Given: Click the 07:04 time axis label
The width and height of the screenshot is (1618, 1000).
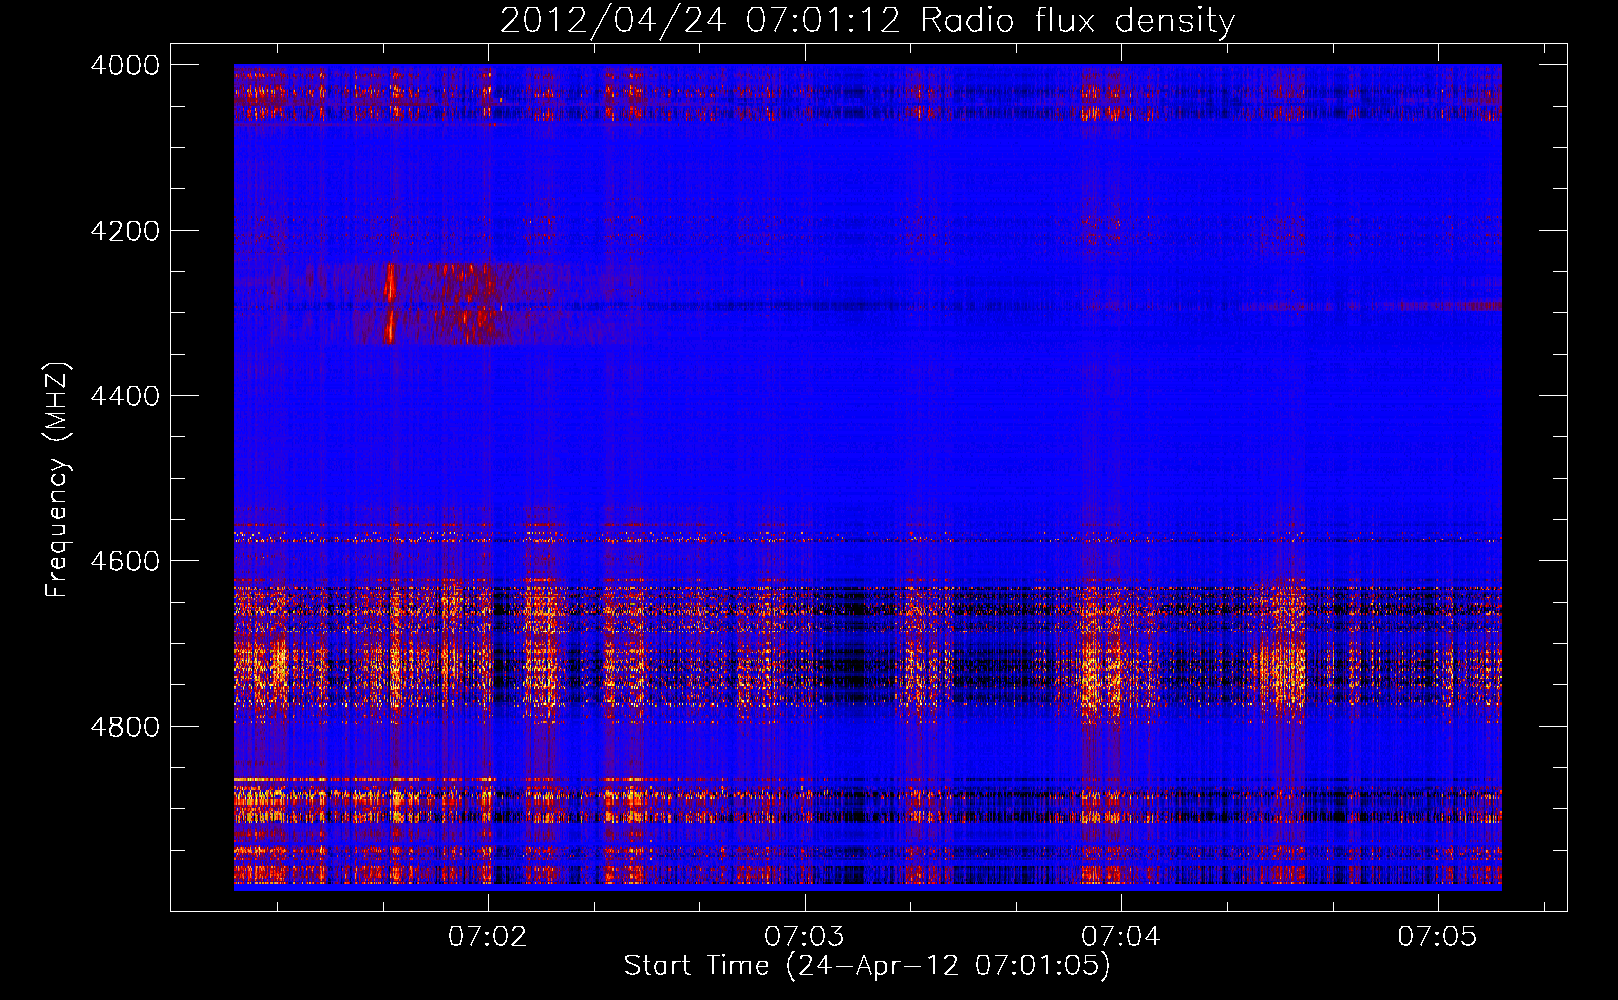Looking at the screenshot, I should coord(1121,937).
